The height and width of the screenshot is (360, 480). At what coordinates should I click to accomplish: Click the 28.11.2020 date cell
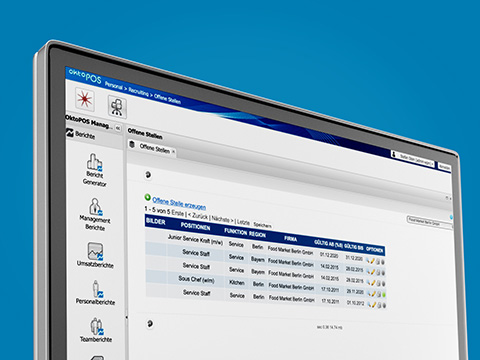pos(355,291)
